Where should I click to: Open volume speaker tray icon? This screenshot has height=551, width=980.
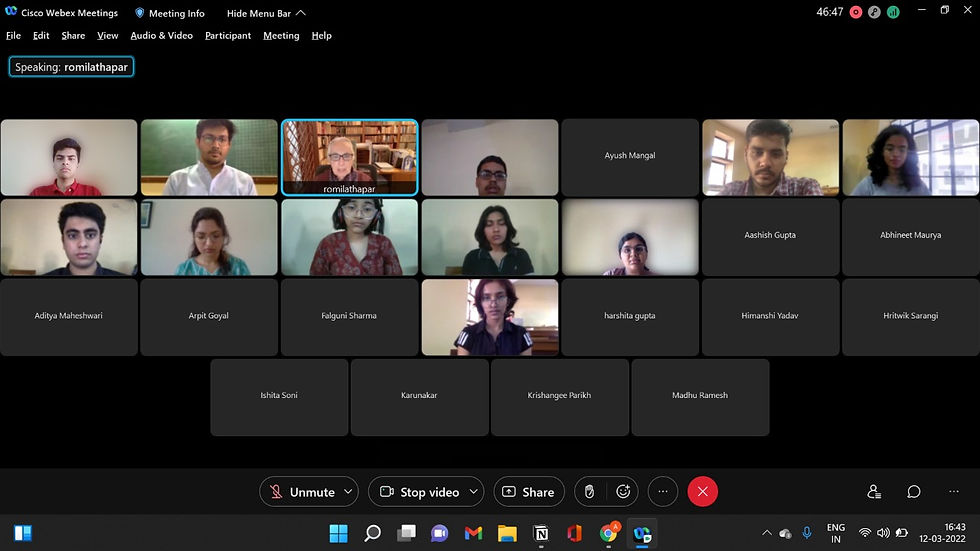(x=883, y=533)
